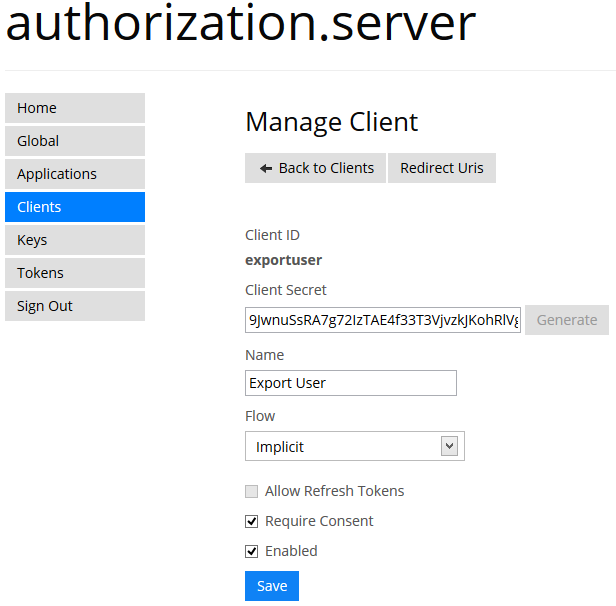
Task: Open the Global sidebar item
Action: 75,141
